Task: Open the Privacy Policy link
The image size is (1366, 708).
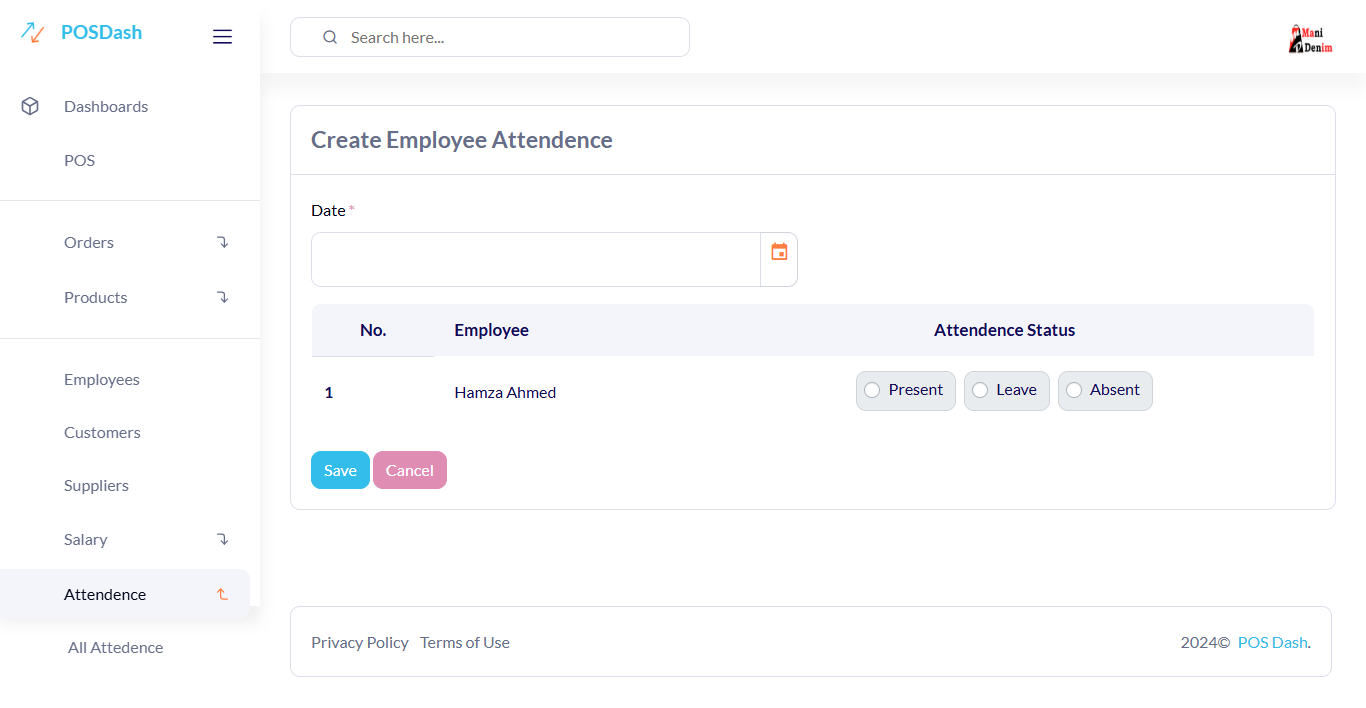Action: coord(360,642)
